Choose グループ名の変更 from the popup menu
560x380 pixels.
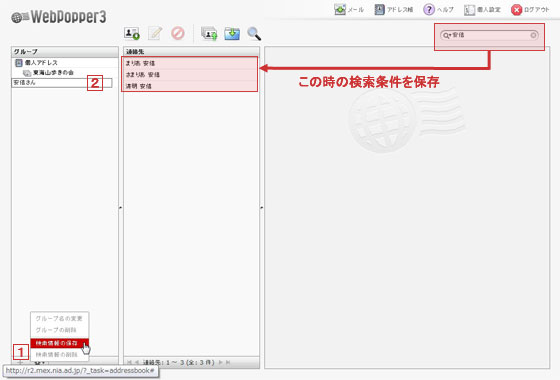click(59, 318)
